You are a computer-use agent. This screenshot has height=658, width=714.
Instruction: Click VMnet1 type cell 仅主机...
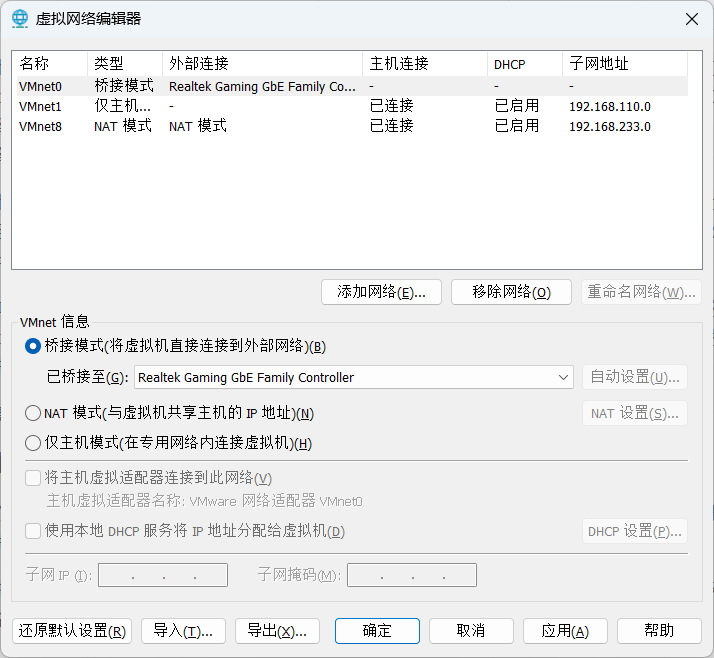(x=122, y=106)
